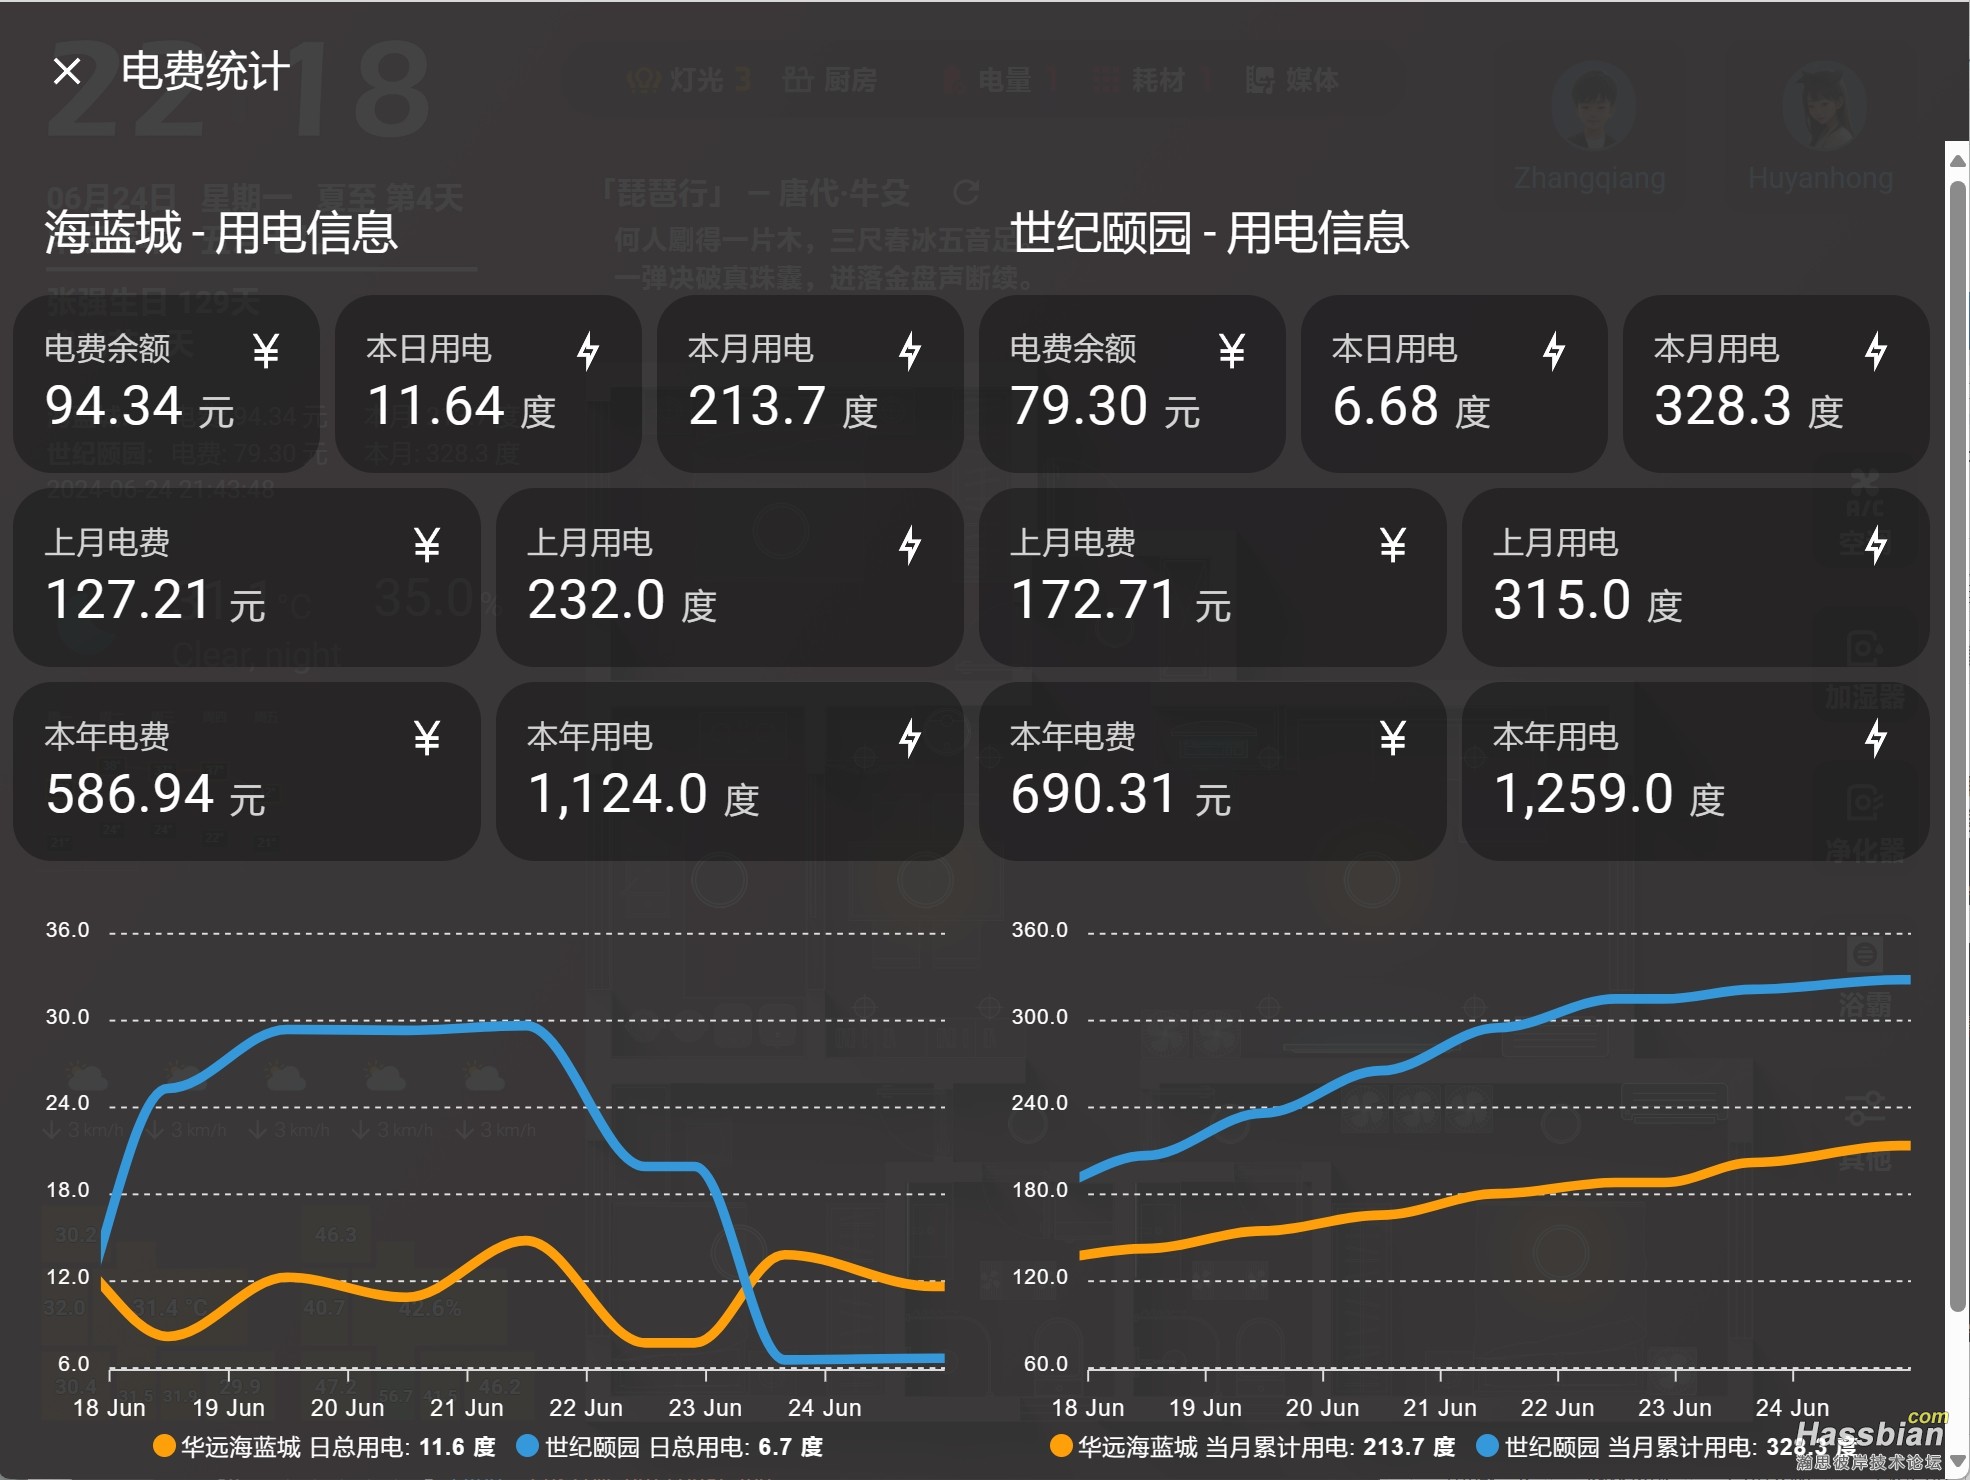Click 19 Jun on daily usage chart axis
This screenshot has width=1970, height=1480.
(x=229, y=1408)
